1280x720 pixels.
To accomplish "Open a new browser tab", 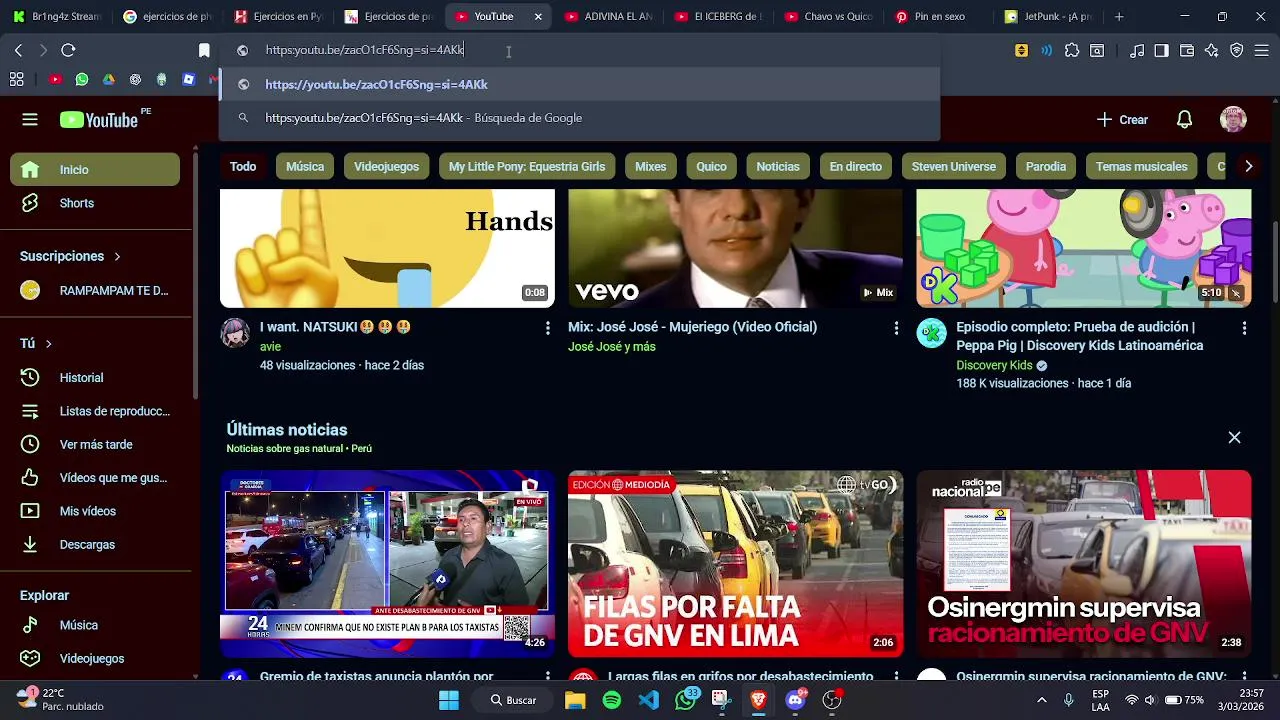I will (1119, 17).
